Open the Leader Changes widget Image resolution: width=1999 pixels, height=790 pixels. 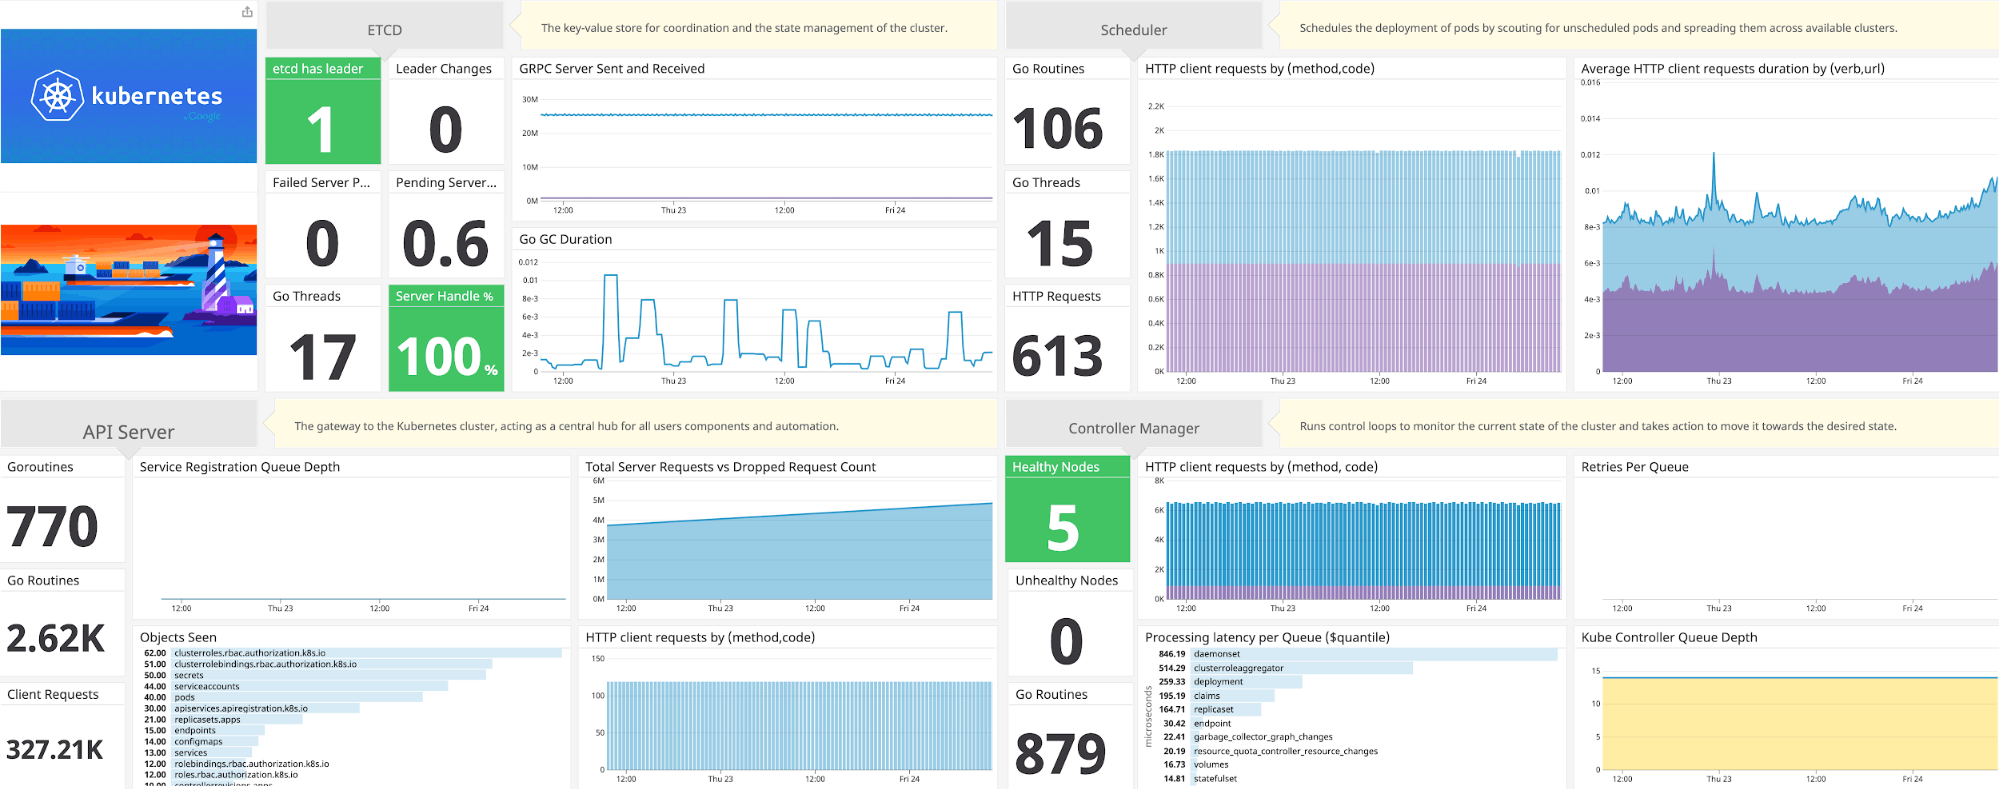[445, 111]
